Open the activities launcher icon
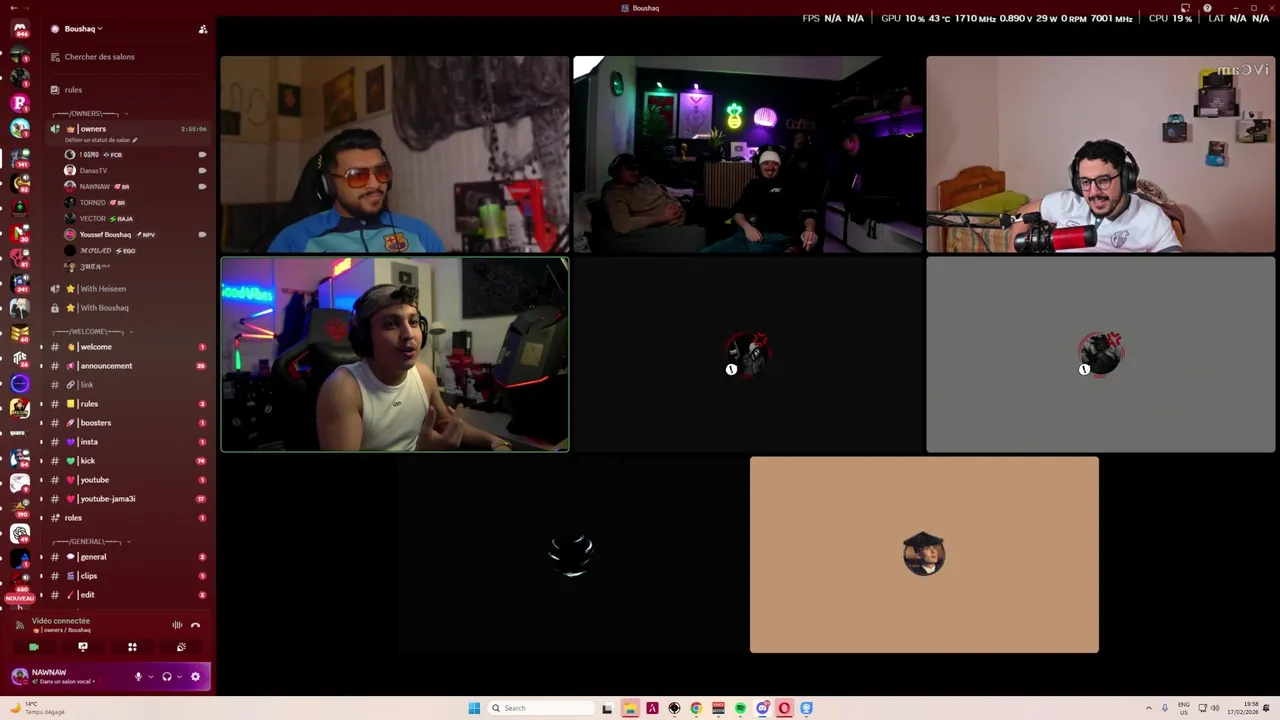 (x=132, y=647)
